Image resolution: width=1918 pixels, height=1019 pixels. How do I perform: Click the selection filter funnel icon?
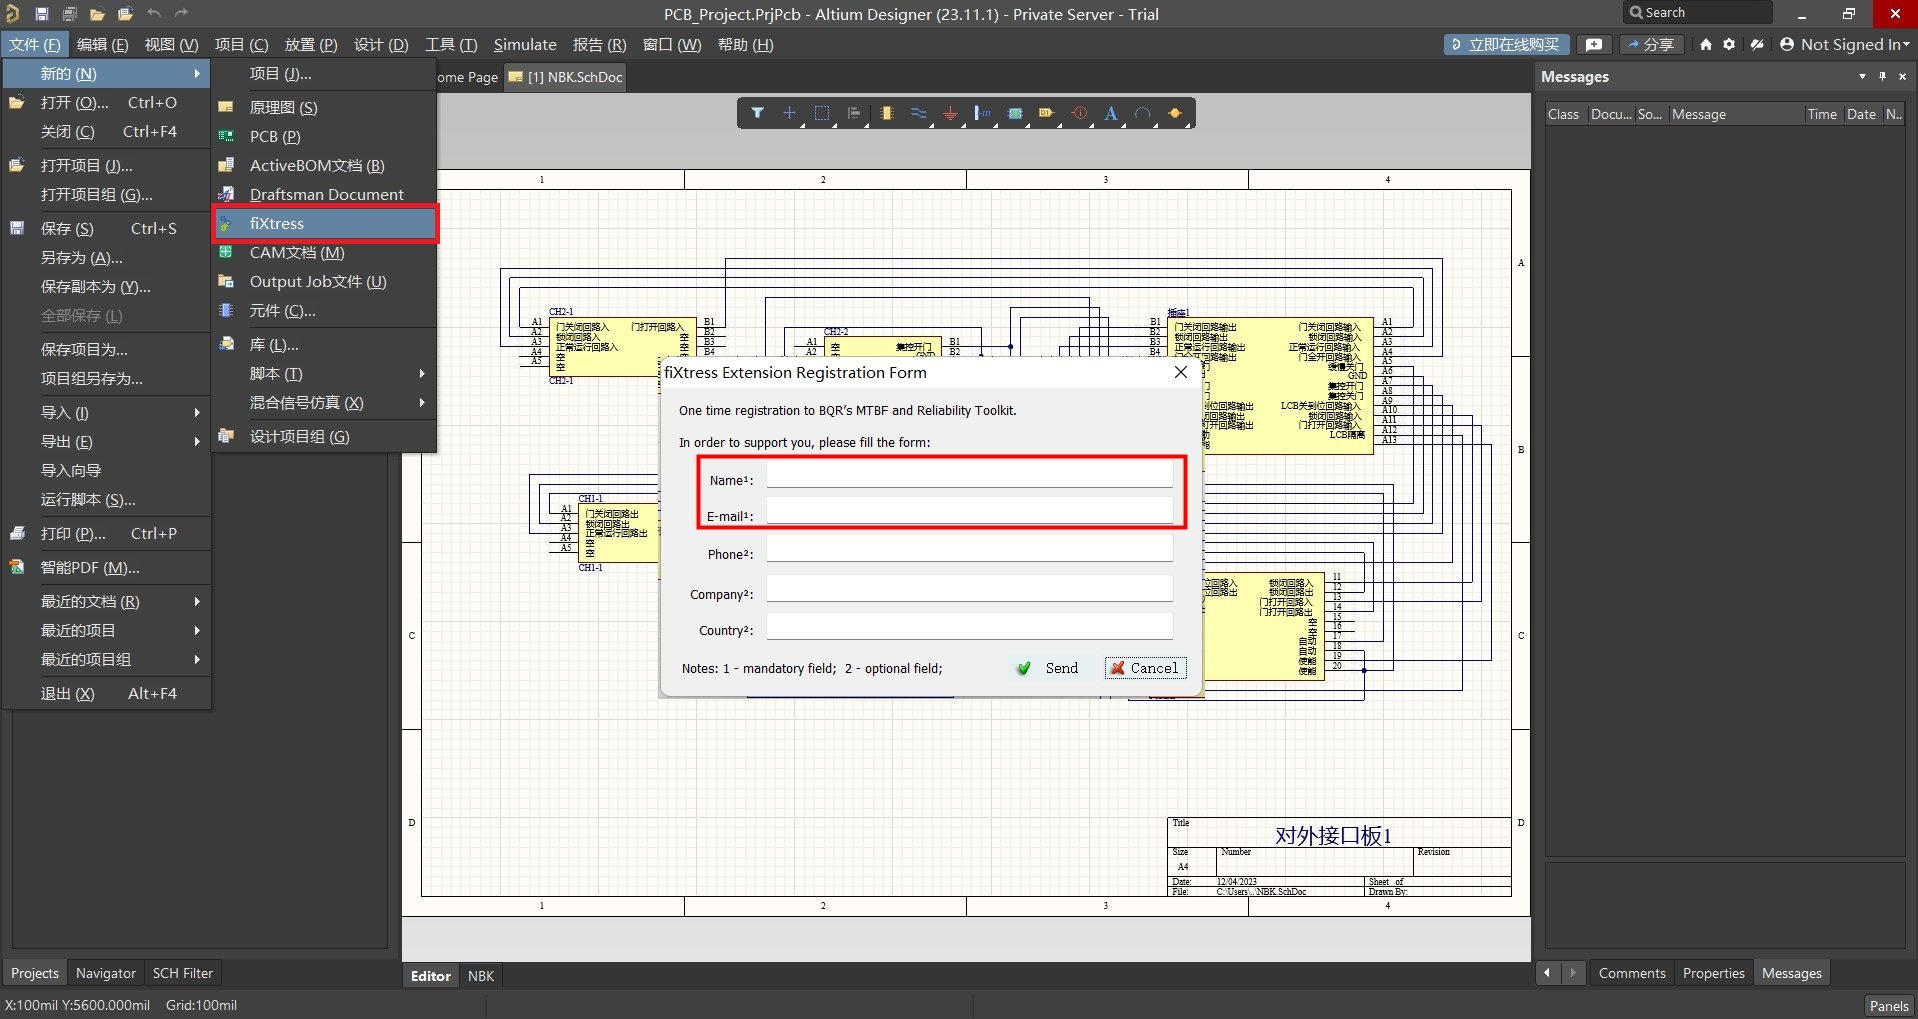pos(757,114)
